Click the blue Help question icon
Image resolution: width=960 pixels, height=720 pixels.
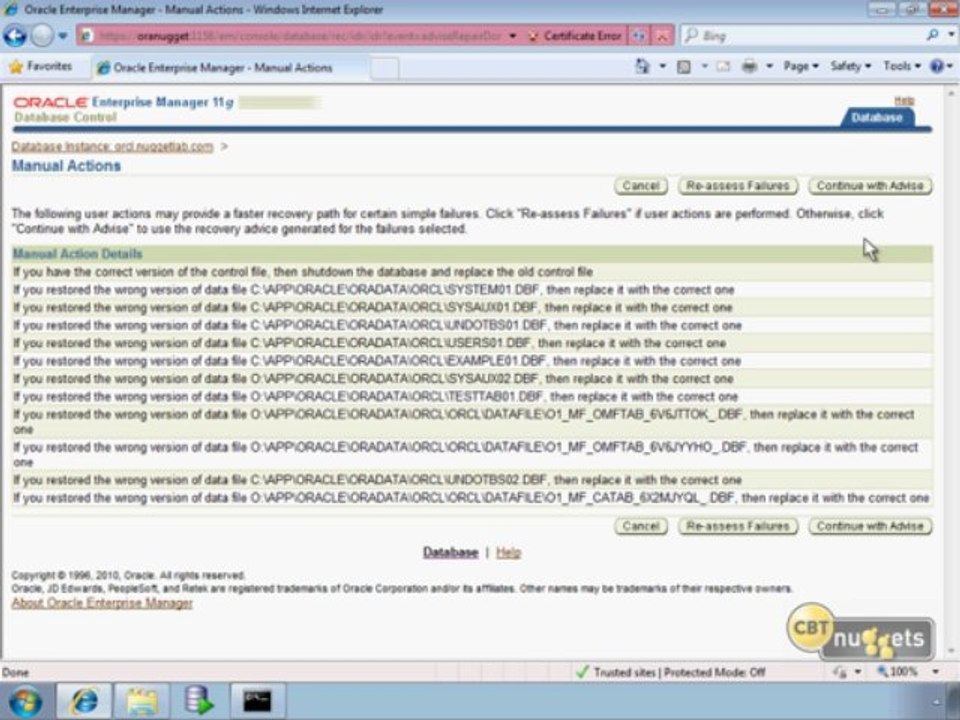coord(937,66)
